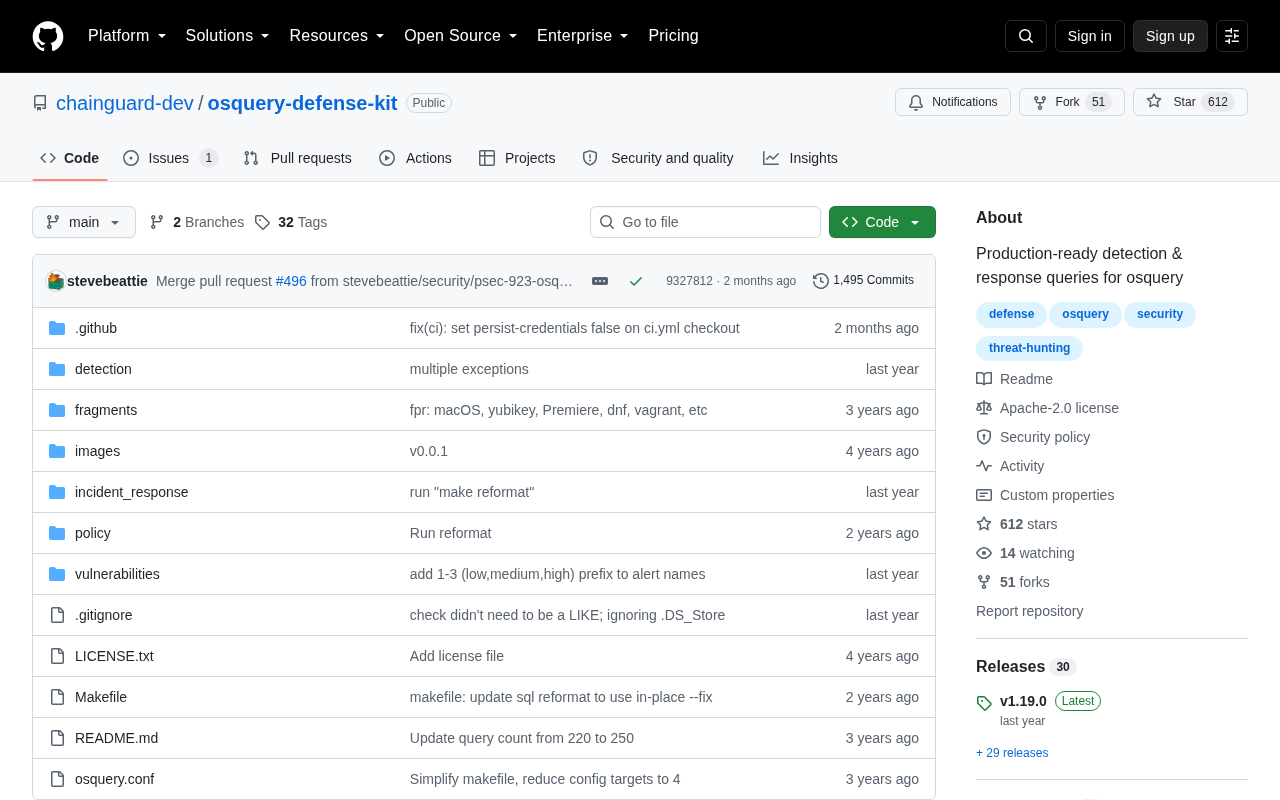Screen dimensions: 1280x800
Task: Click the Custom properties icon
Action: (984, 495)
